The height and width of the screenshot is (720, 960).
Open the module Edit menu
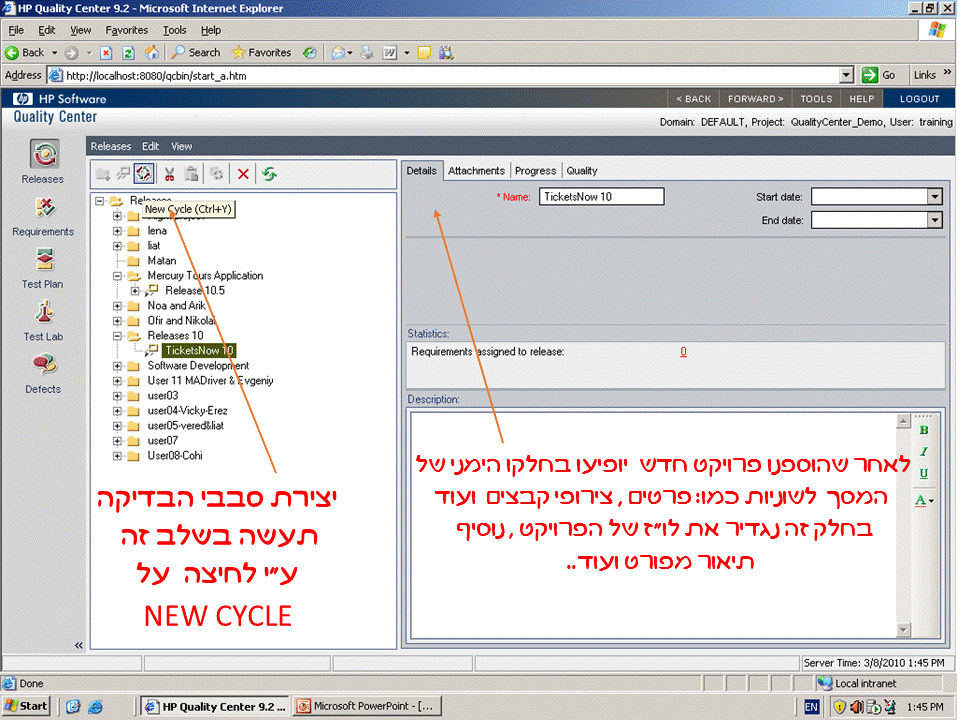click(x=151, y=146)
